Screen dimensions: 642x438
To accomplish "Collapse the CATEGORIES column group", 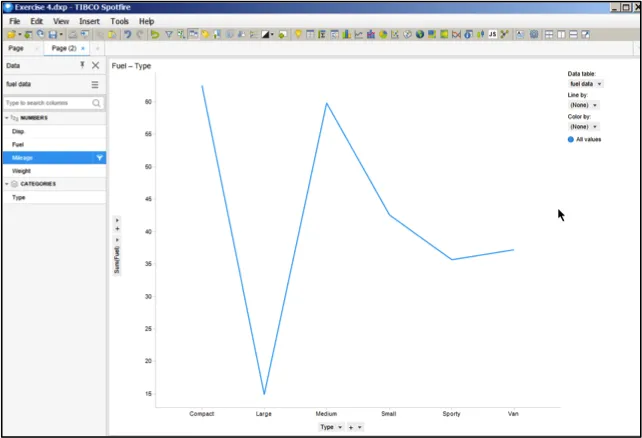I will click(7, 184).
